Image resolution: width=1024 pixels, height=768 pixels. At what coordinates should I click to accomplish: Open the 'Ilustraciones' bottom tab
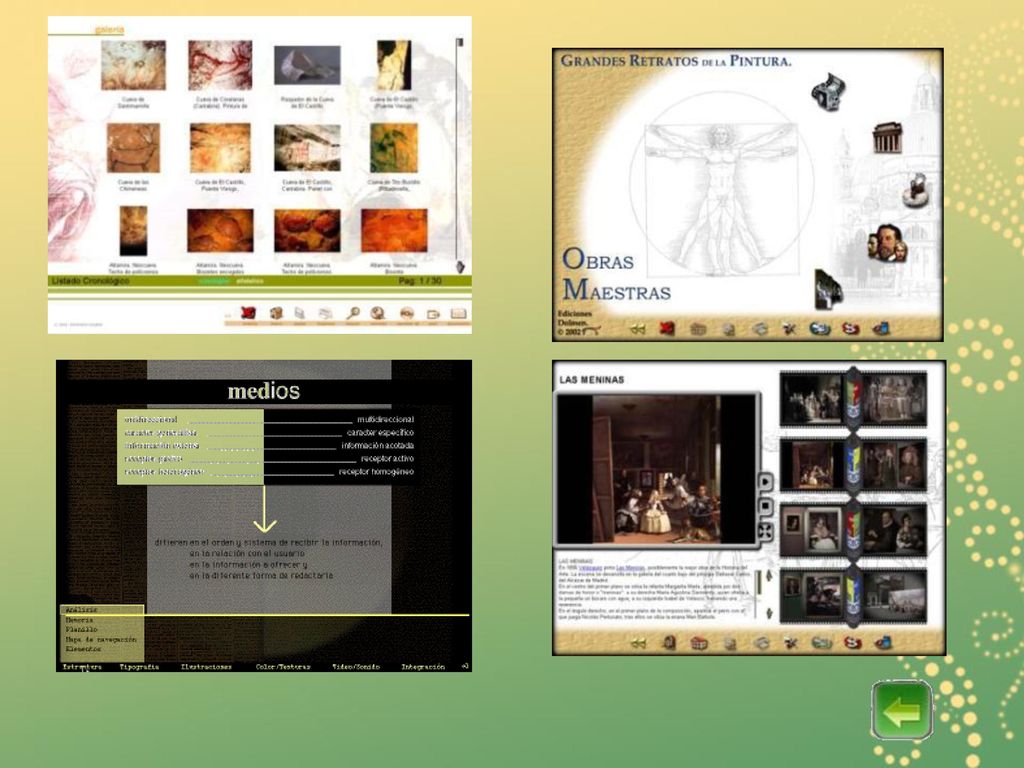point(206,667)
